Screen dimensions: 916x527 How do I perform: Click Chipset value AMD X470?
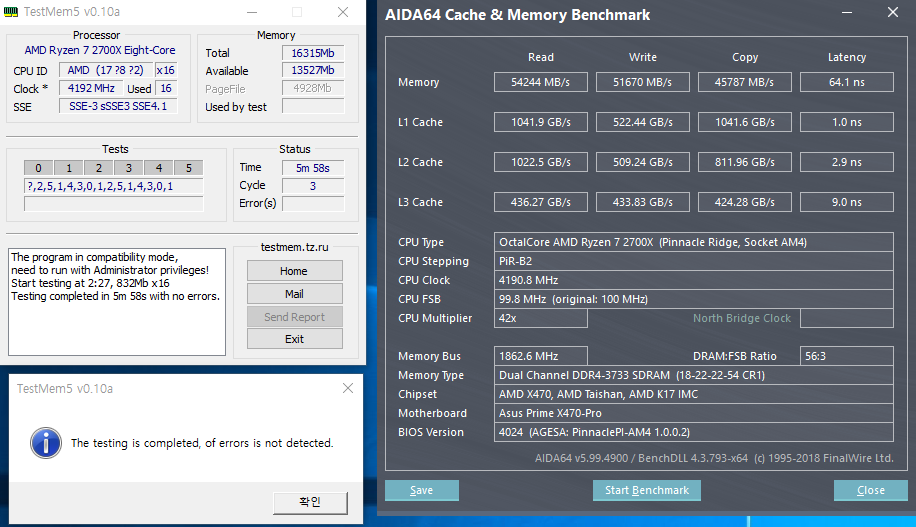(x=693, y=394)
